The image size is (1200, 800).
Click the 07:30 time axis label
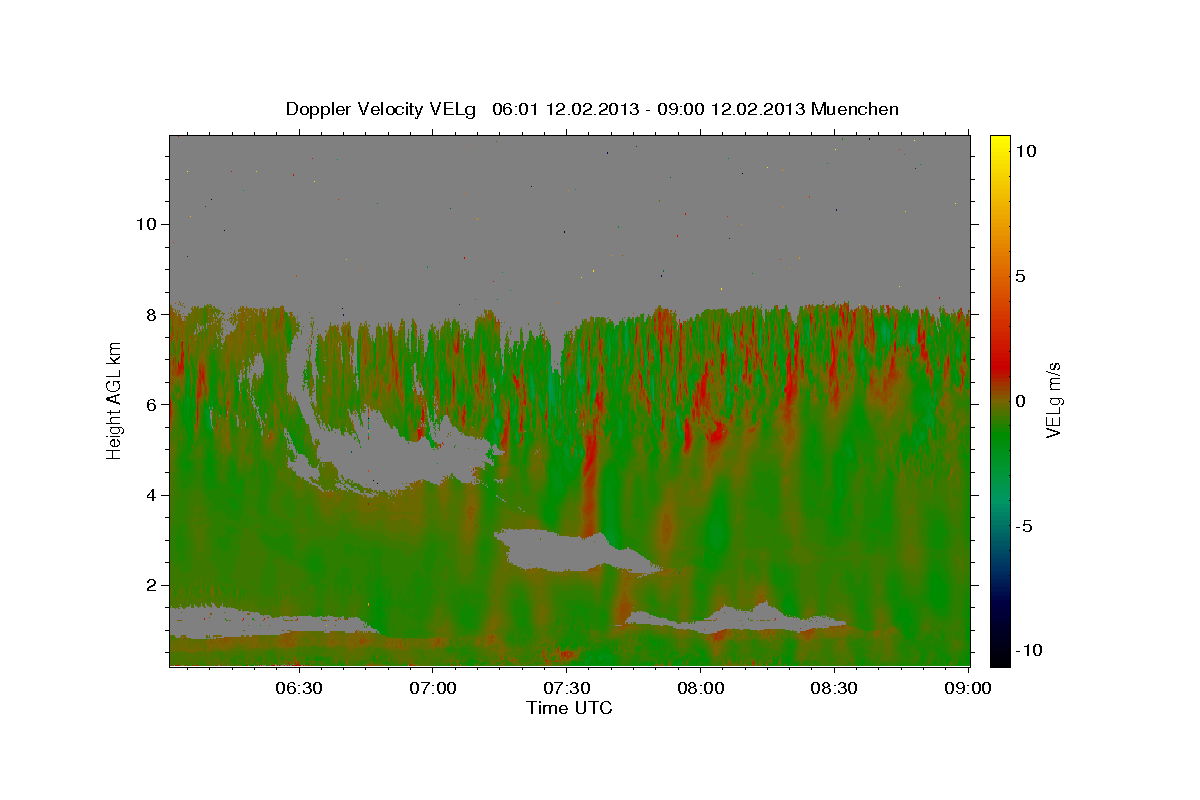pyautogui.click(x=567, y=688)
